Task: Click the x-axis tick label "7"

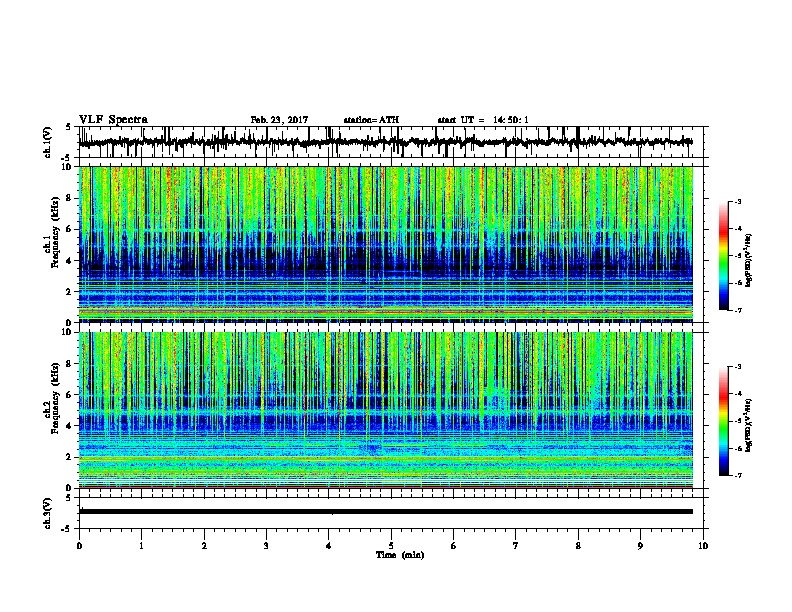Action: tap(516, 546)
